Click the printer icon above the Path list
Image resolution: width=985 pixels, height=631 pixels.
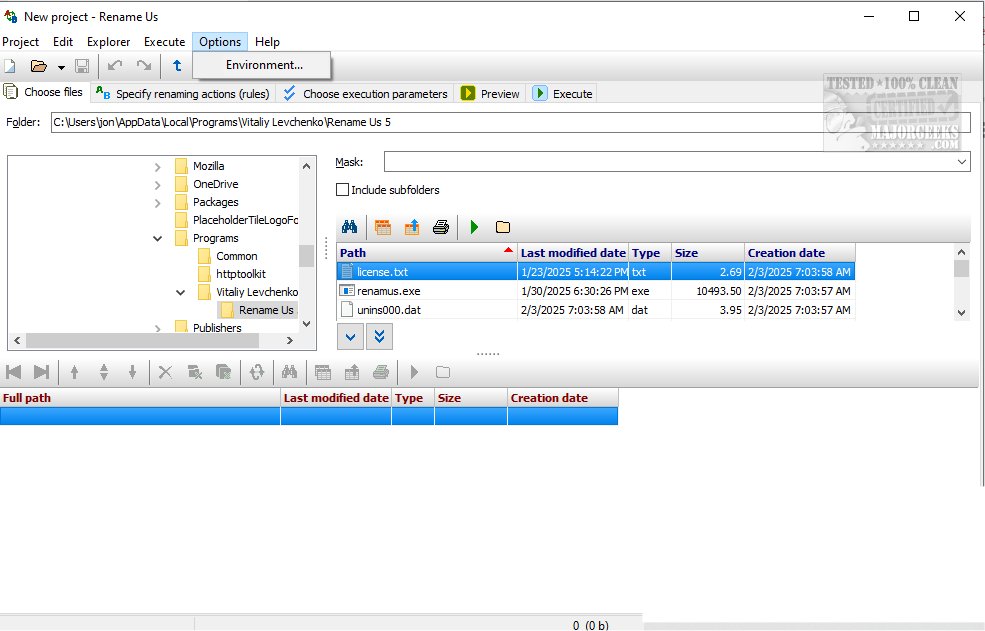point(441,227)
